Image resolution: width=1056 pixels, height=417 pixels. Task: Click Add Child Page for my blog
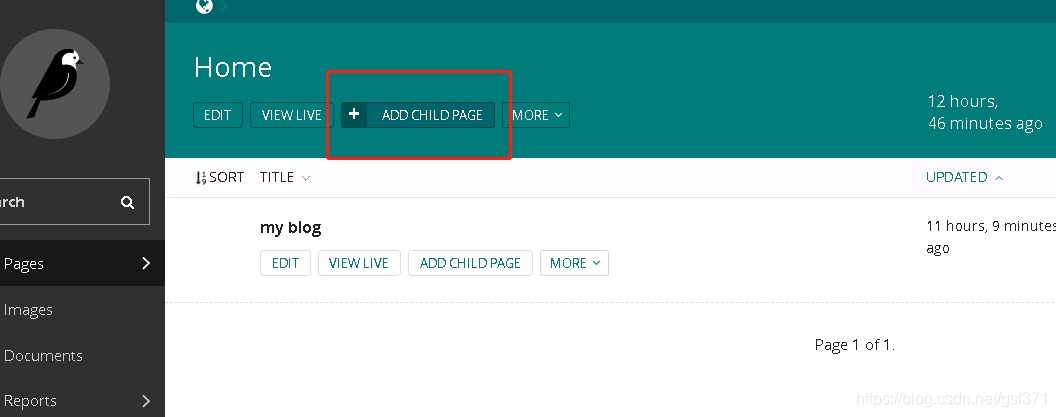coord(470,263)
